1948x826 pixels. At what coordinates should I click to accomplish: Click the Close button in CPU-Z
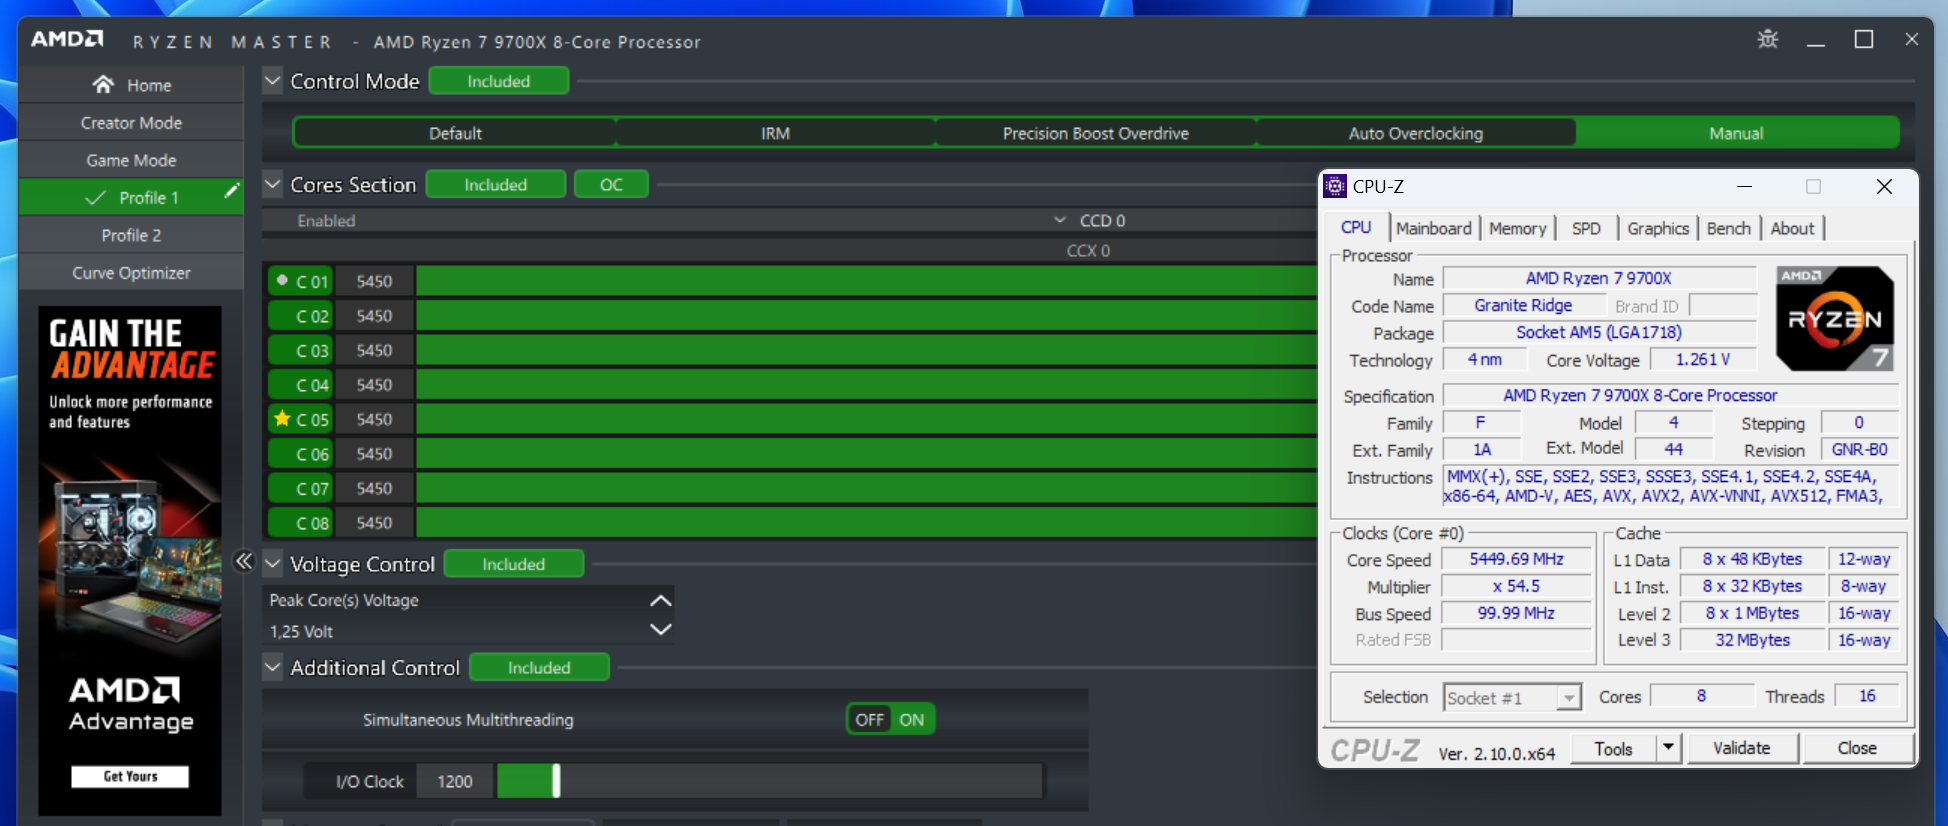(x=1857, y=747)
